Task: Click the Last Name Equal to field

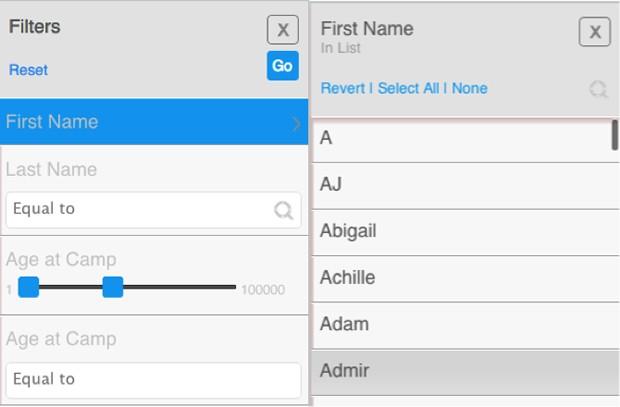Action: (153, 210)
